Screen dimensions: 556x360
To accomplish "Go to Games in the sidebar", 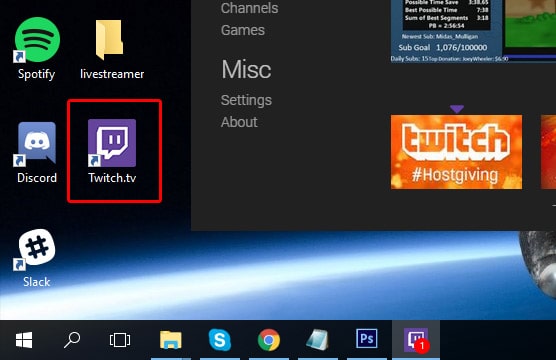I will [243, 30].
